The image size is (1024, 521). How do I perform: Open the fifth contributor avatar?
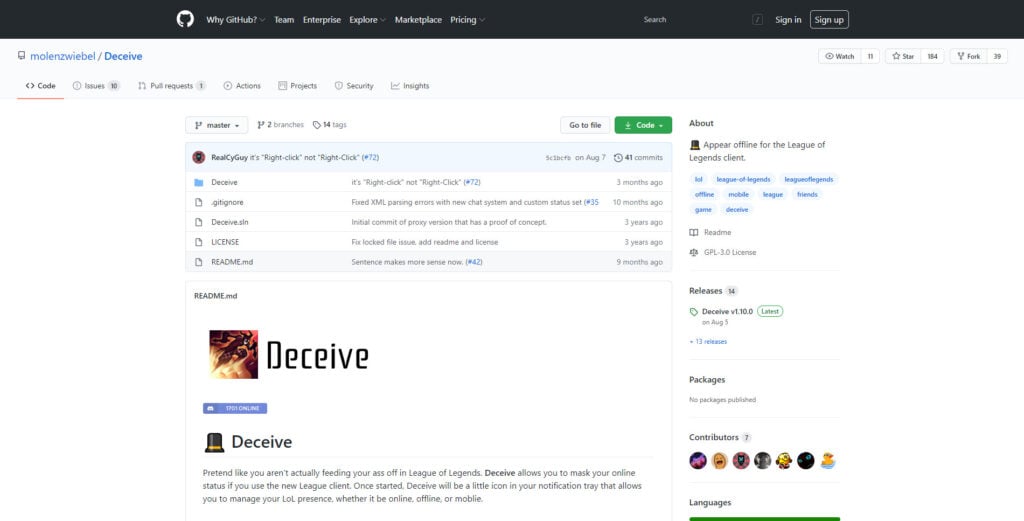(x=784, y=461)
